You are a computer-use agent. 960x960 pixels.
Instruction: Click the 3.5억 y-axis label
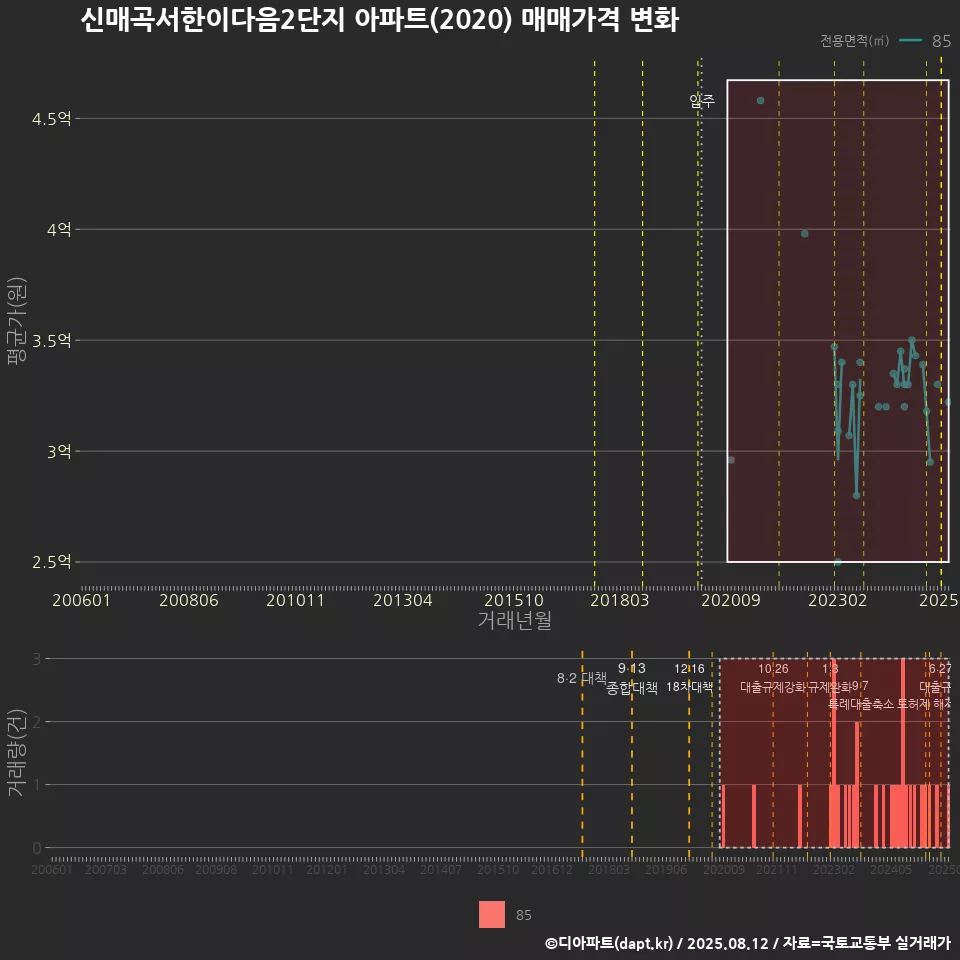(51, 341)
